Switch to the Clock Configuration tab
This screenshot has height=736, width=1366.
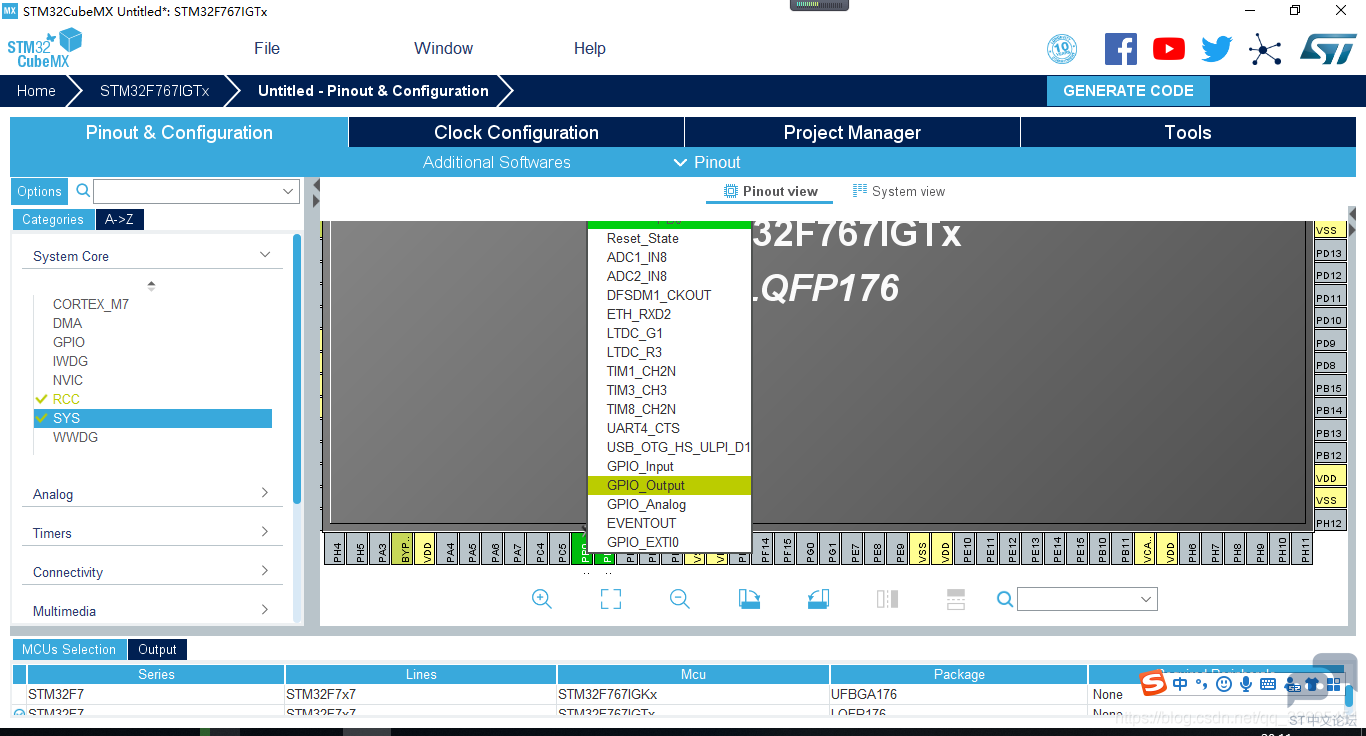[516, 133]
